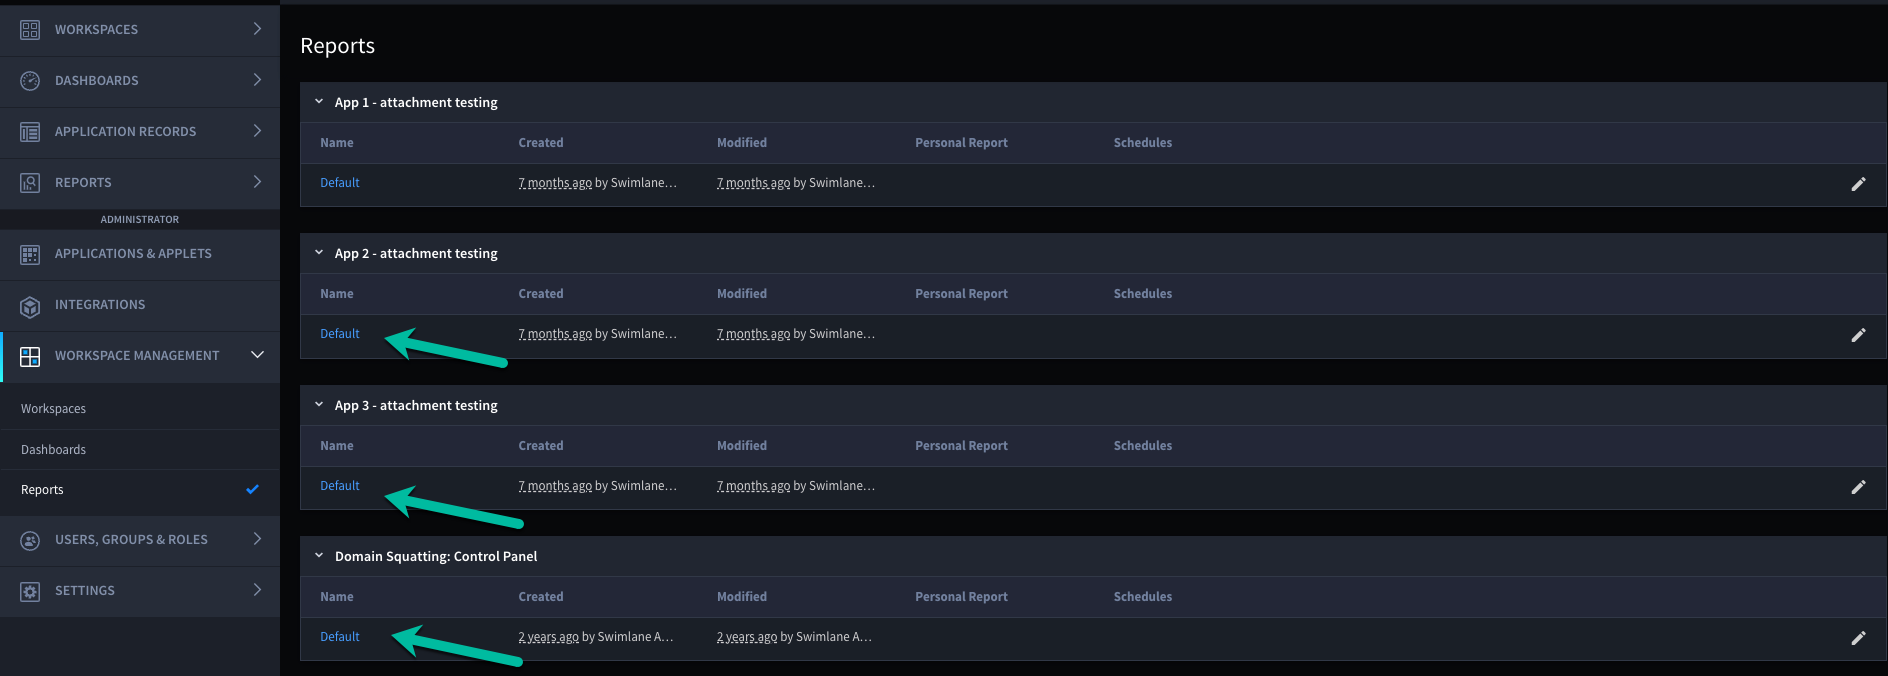Edit the App 2 Default report with pencil

tap(1858, 335)
